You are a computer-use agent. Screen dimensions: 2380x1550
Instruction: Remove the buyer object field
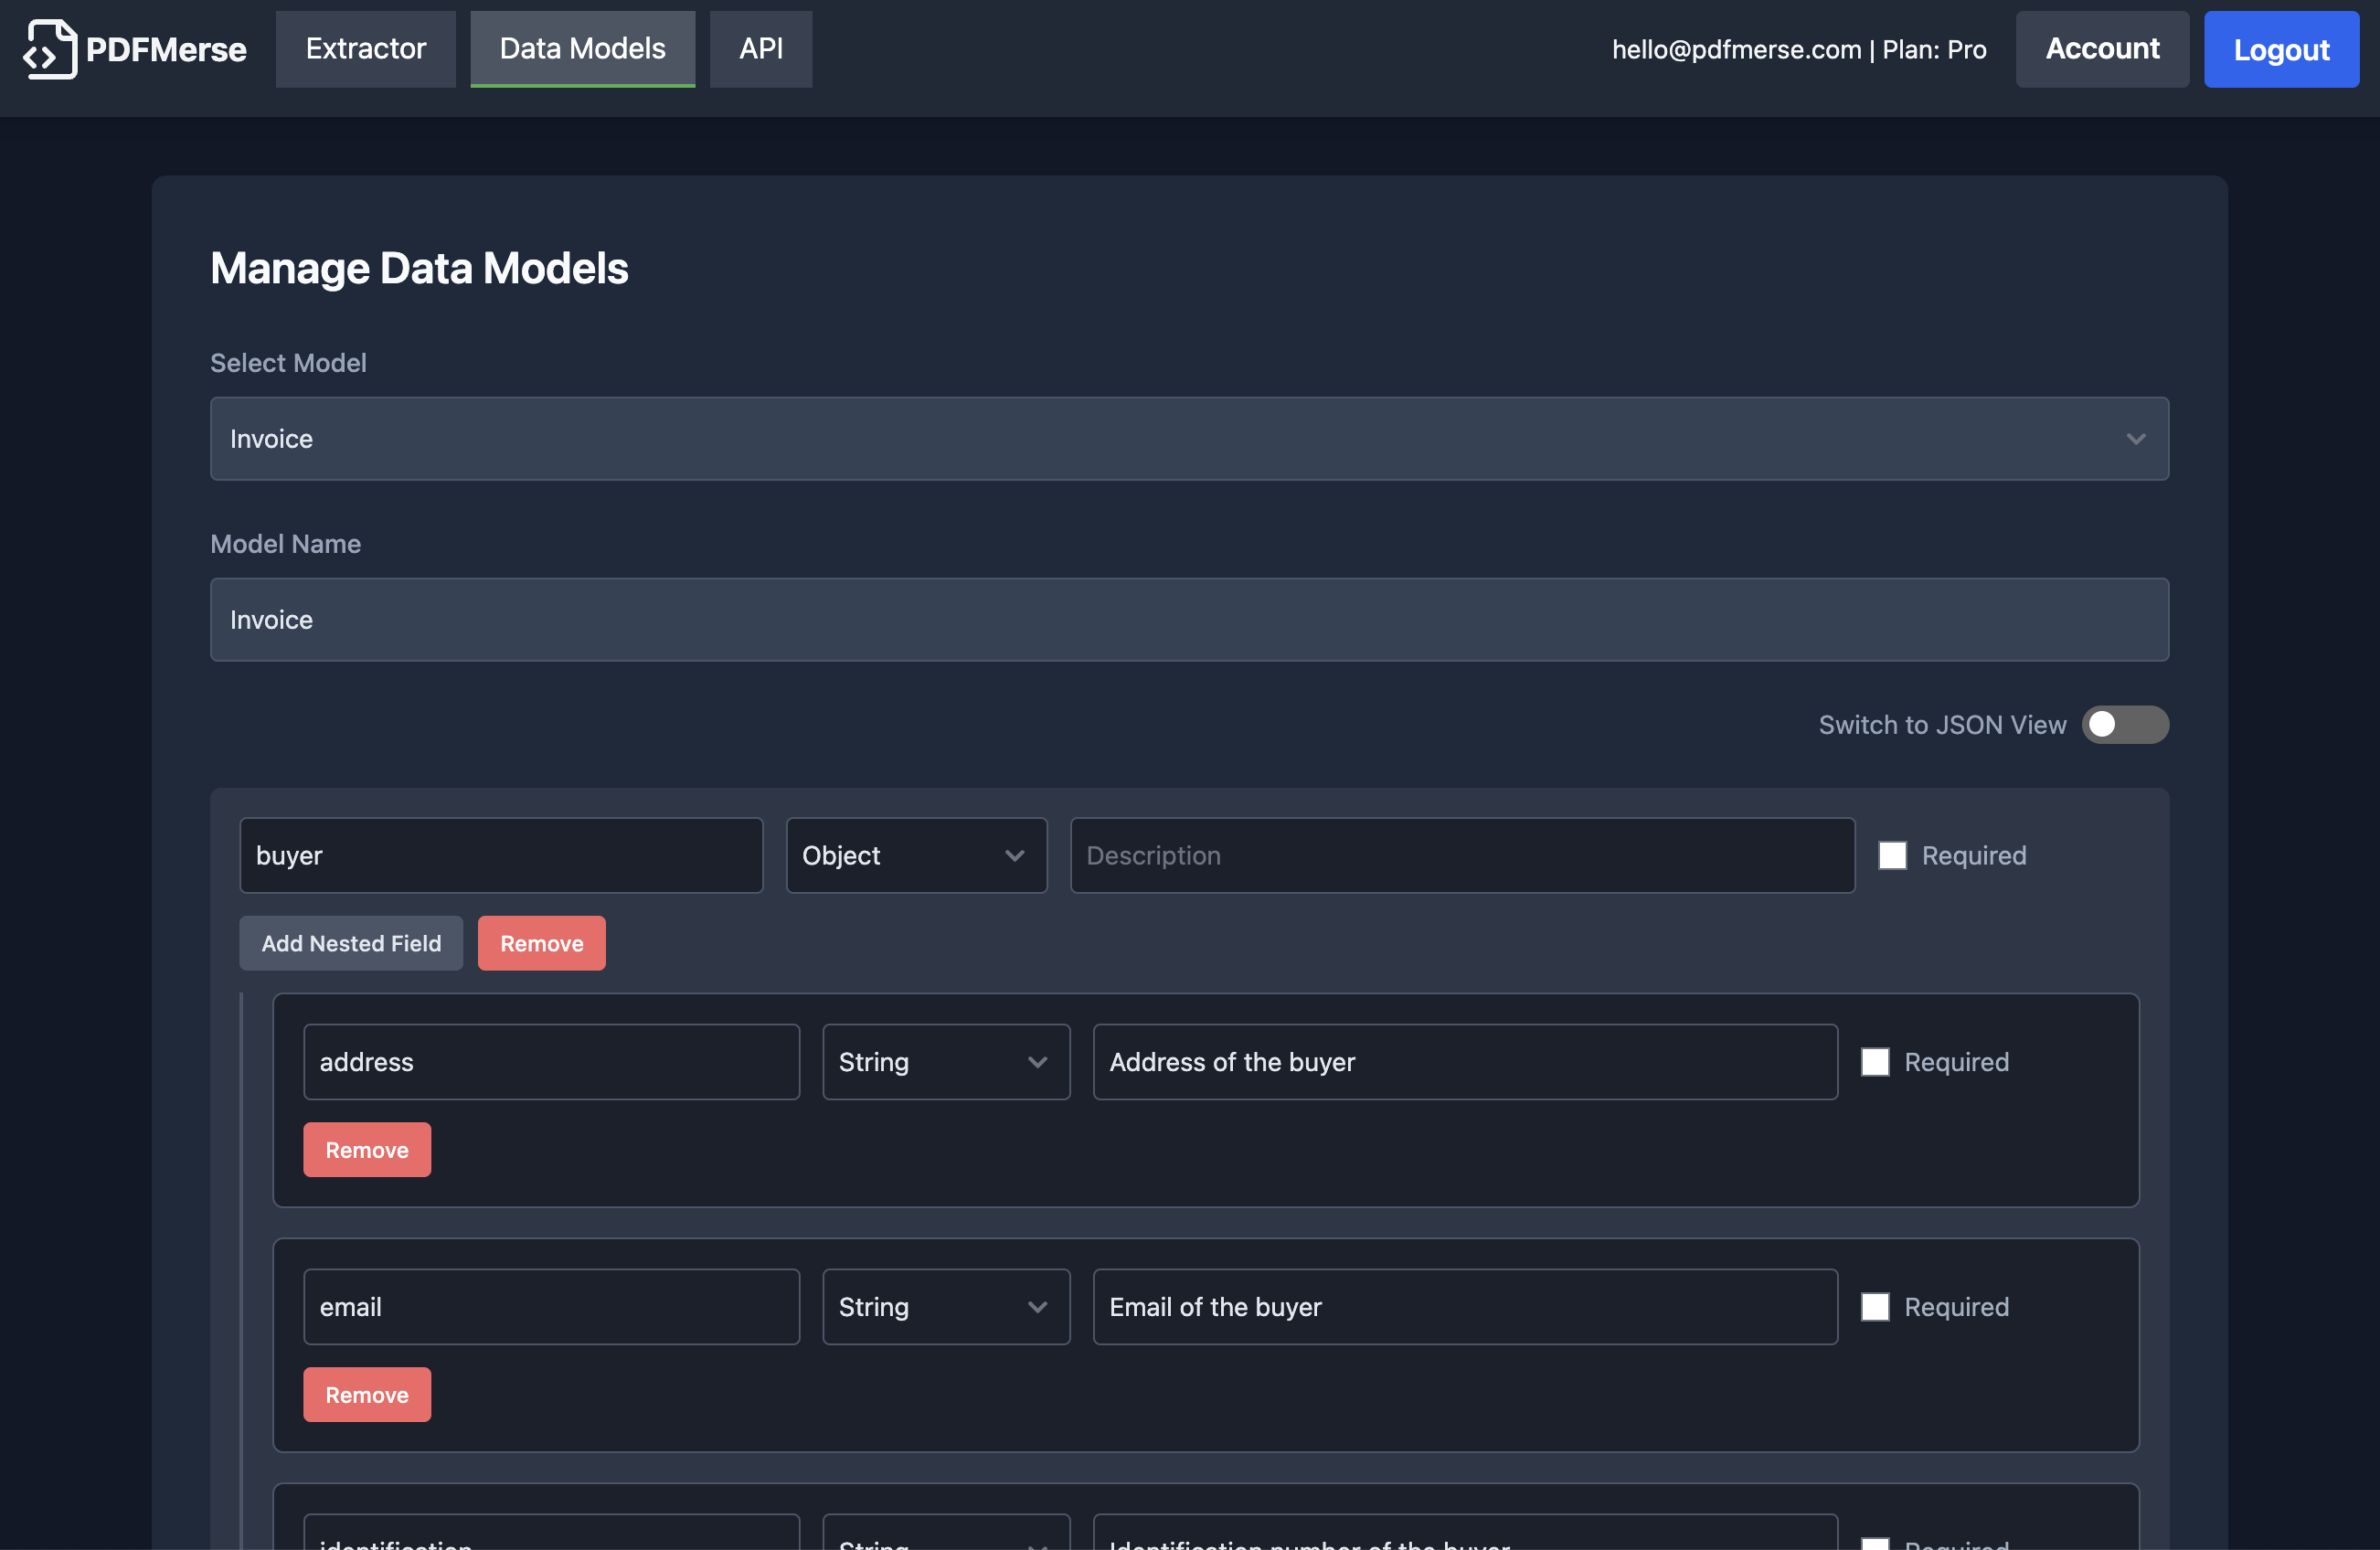[x=541, y=944]
